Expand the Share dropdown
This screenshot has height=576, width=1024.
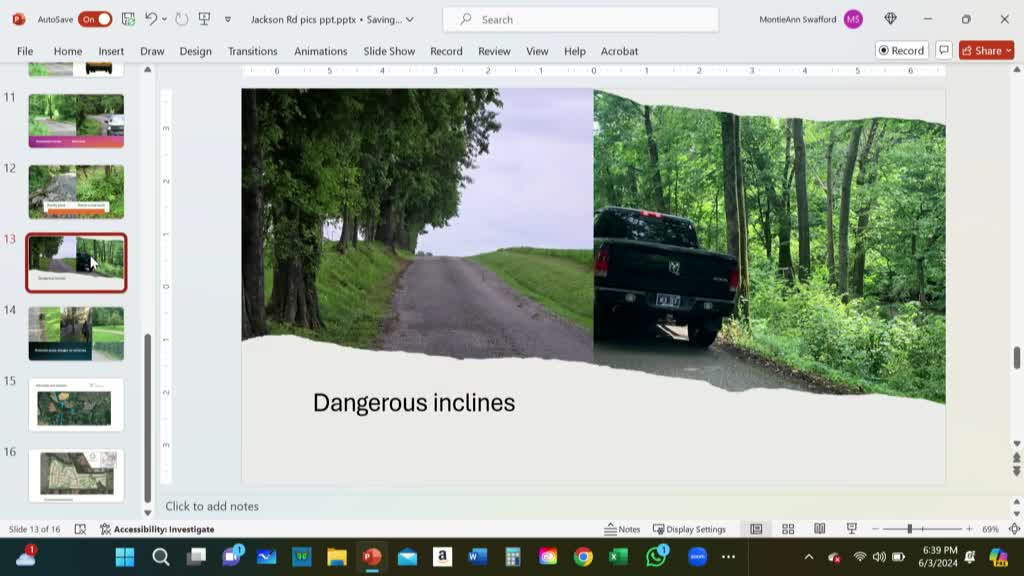1008,51
